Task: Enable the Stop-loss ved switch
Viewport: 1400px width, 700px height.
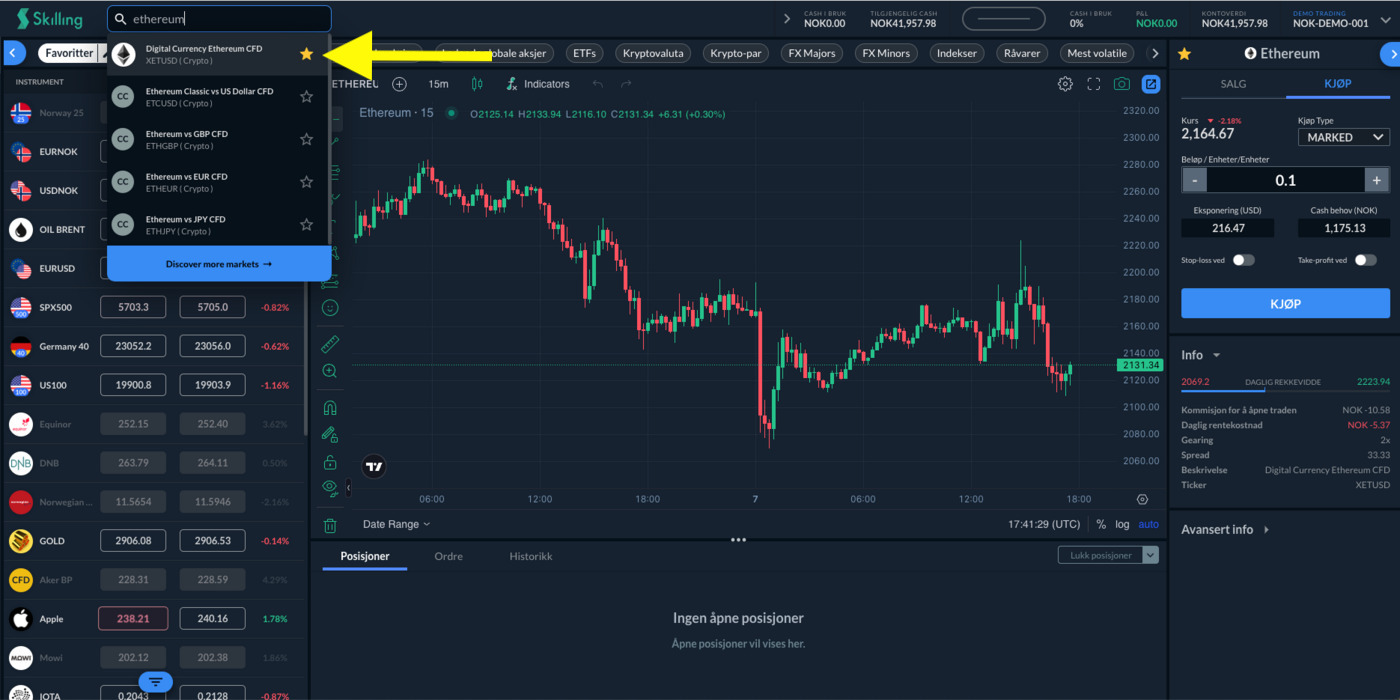Action: (1243, 260)
